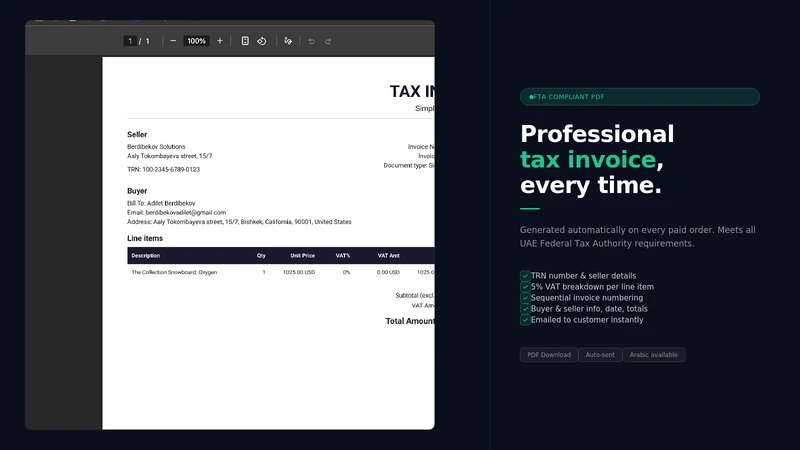The width and height of the screenshot is (800, 450).
Task: Click the 'Total Amount' label
Action: 410,321
